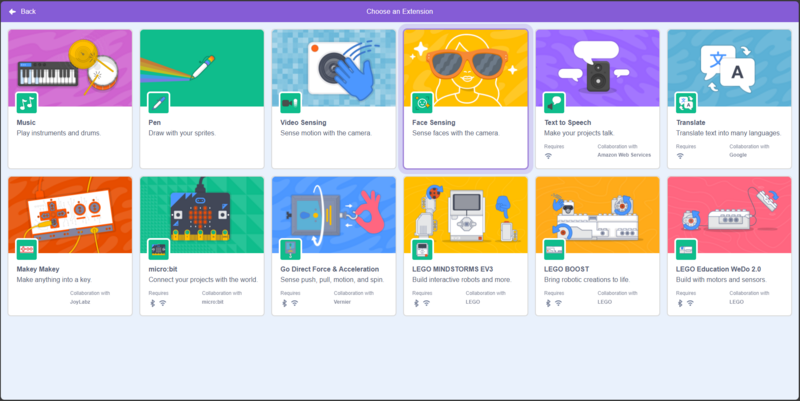This screenshot has width=800, height=401.
Task: Click 'Translate text into many languages.' text
Action: (x=729, y=133)
